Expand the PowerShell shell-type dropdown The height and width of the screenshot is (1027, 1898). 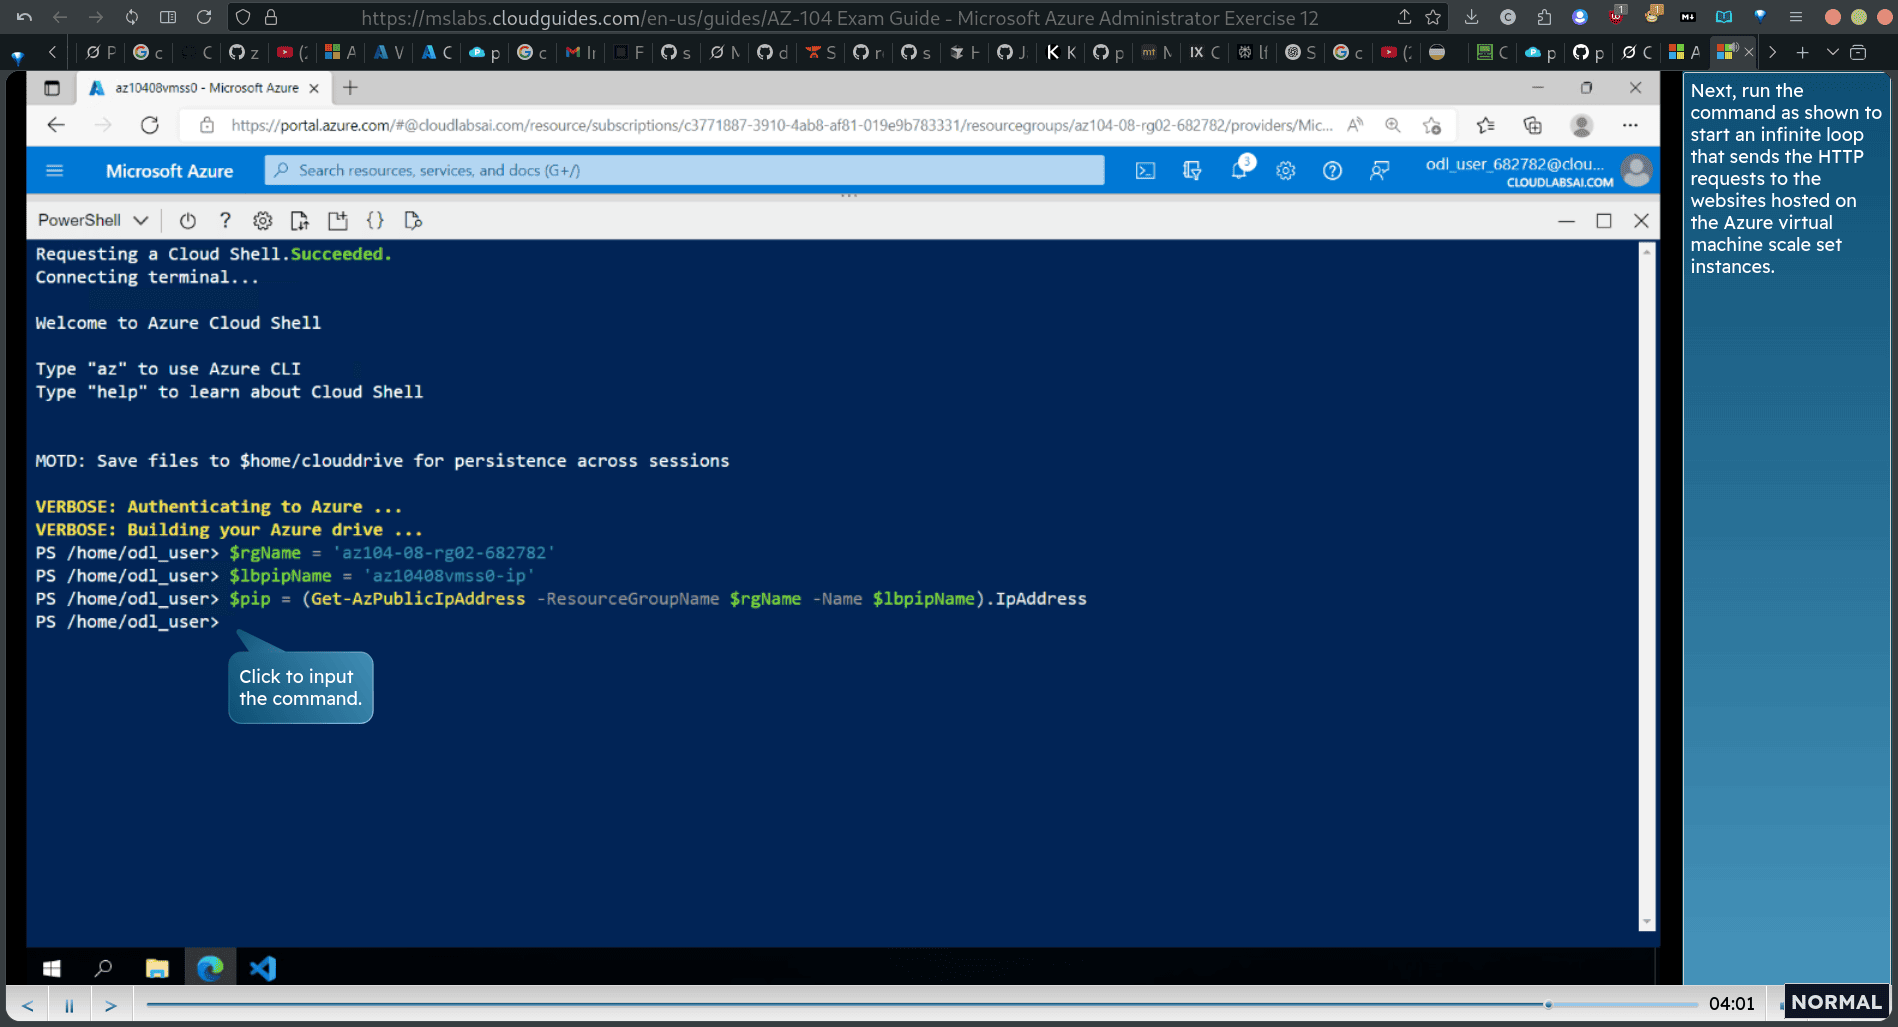pyautogui.click(x=93, y=220)
